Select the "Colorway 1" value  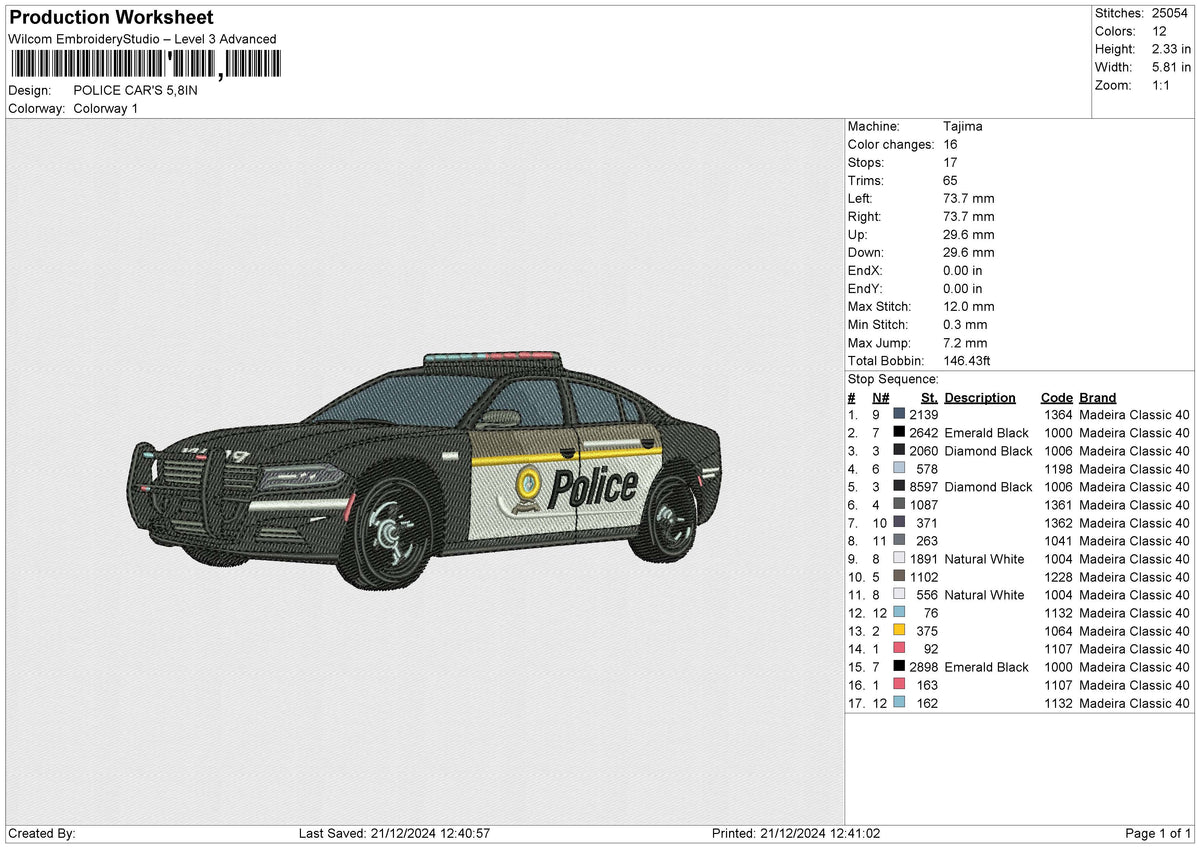106,108
